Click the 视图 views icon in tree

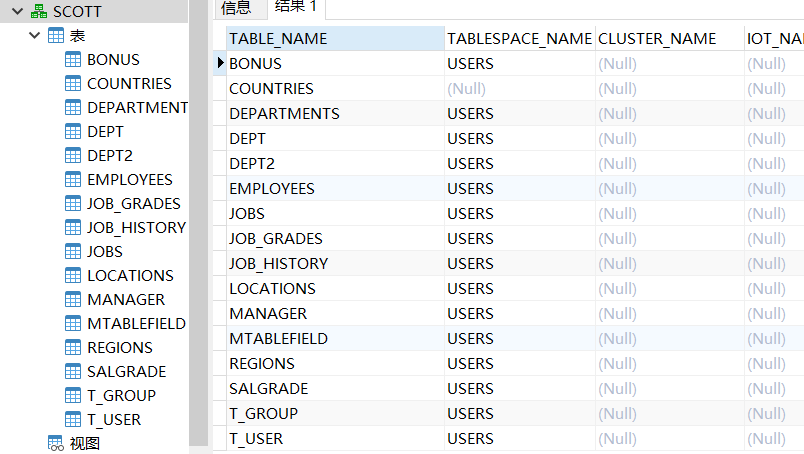coord(56,443)
